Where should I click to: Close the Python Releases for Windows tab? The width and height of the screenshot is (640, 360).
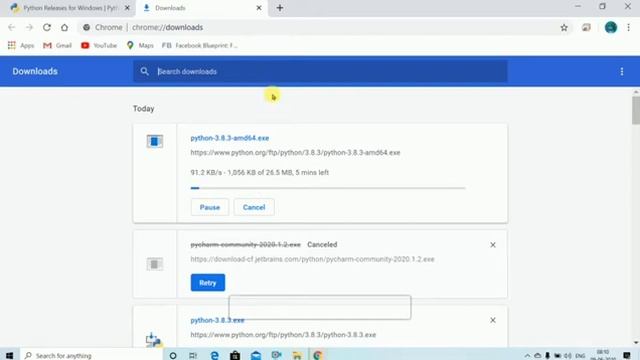(x=127, y=8)
